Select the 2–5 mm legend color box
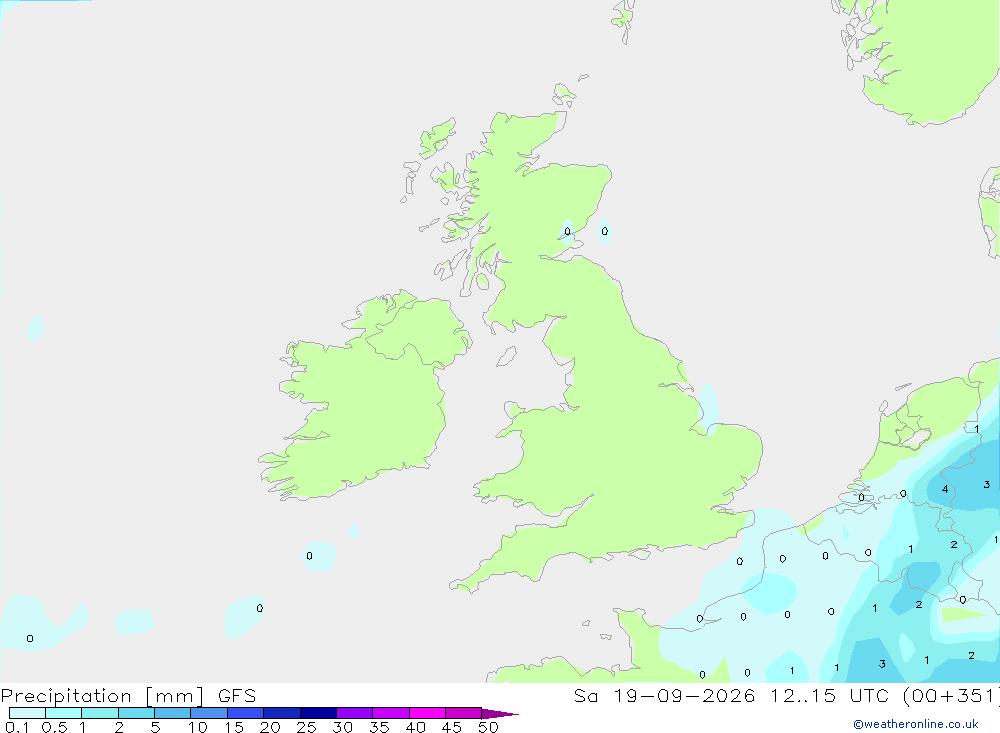1000x733 pixels. (136, 713)
